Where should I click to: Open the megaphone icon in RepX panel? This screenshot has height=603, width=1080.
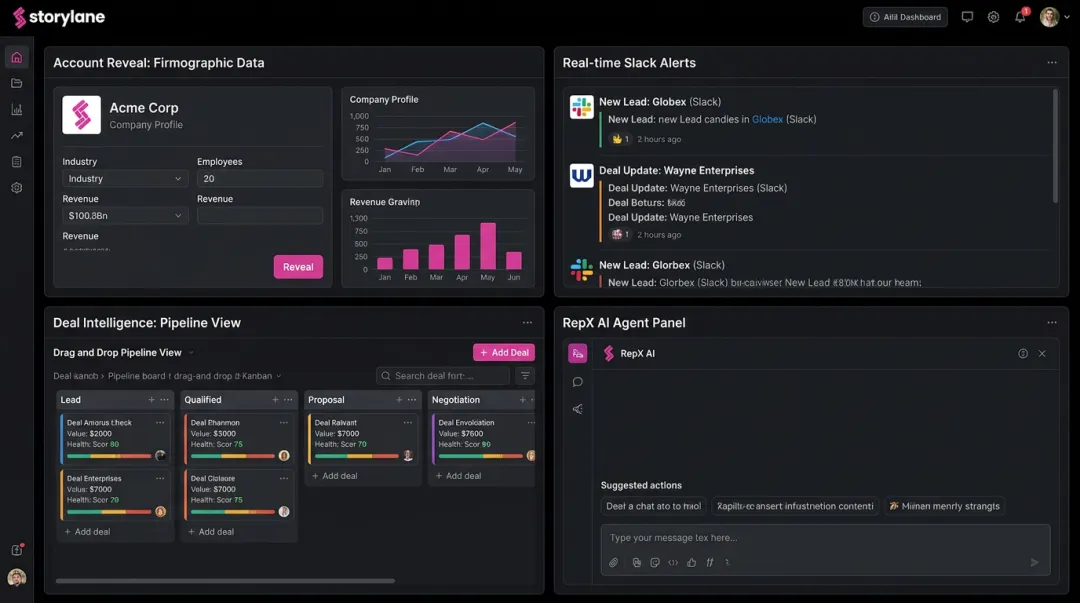577,409
